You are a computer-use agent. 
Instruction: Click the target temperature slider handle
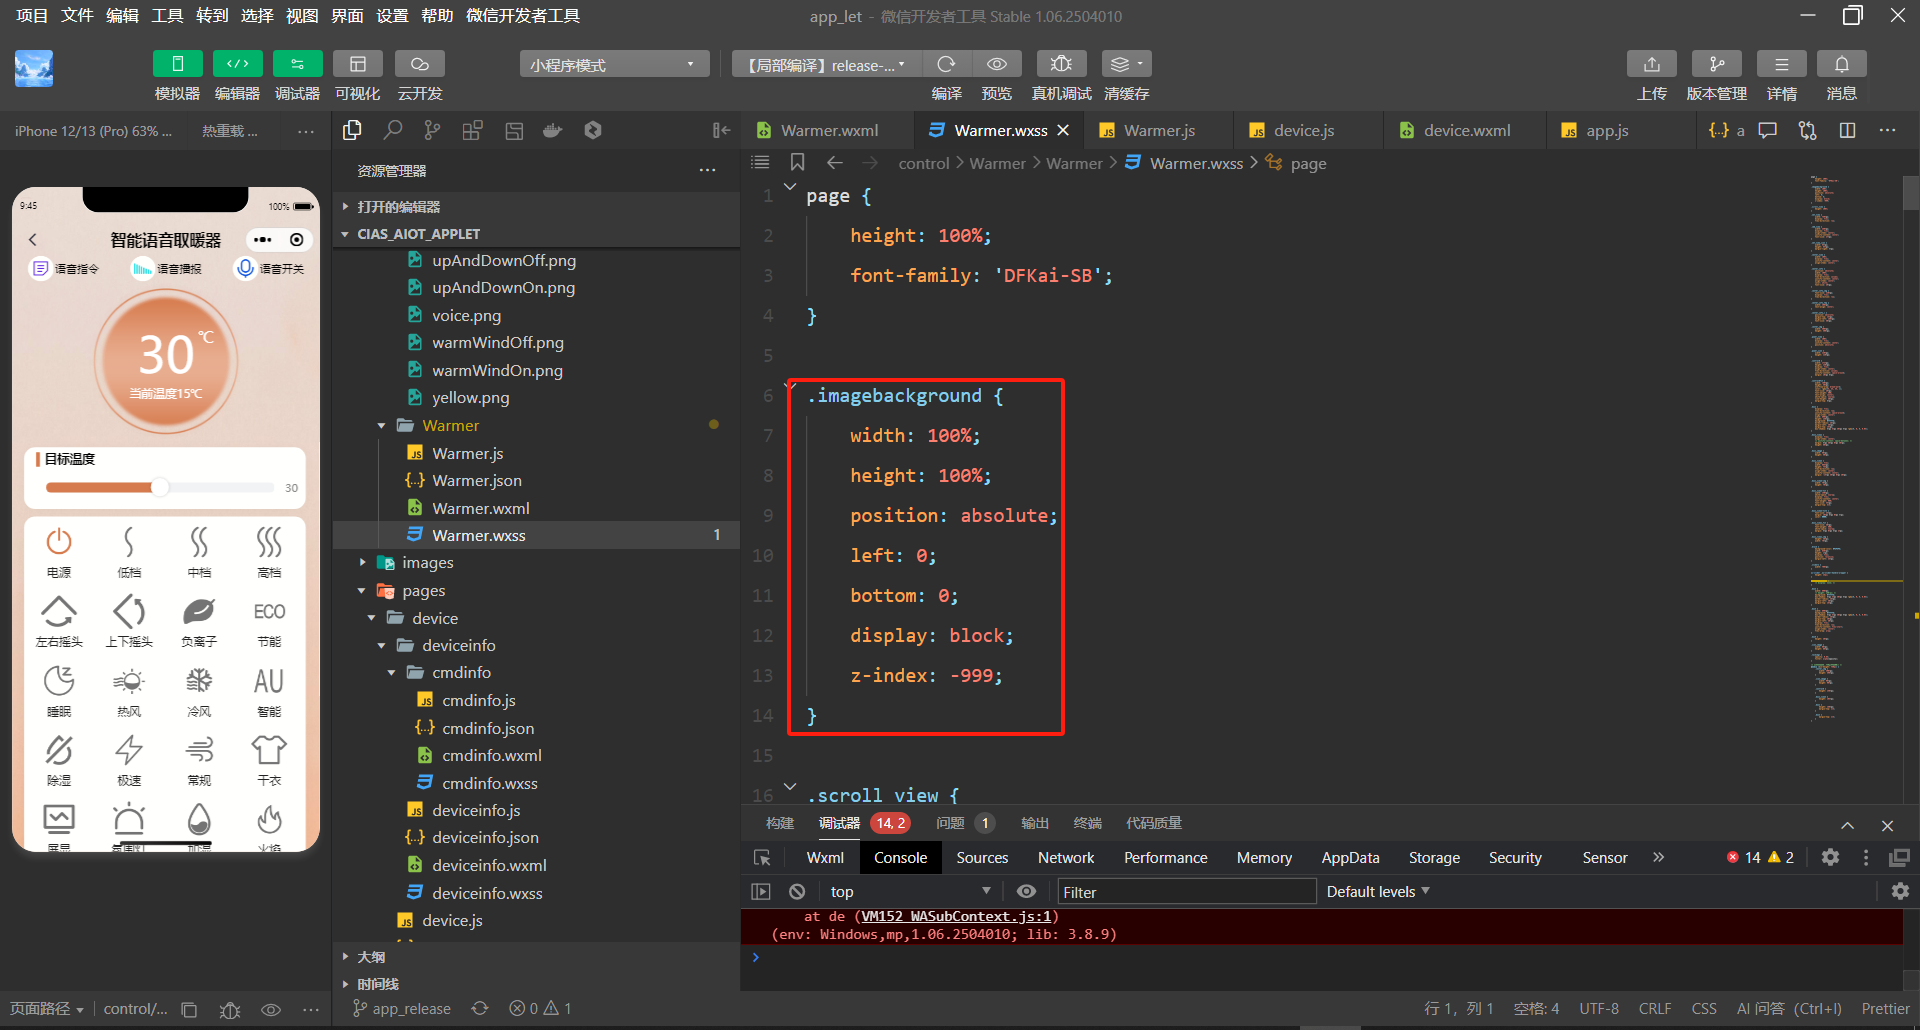[x=160, y=487]
